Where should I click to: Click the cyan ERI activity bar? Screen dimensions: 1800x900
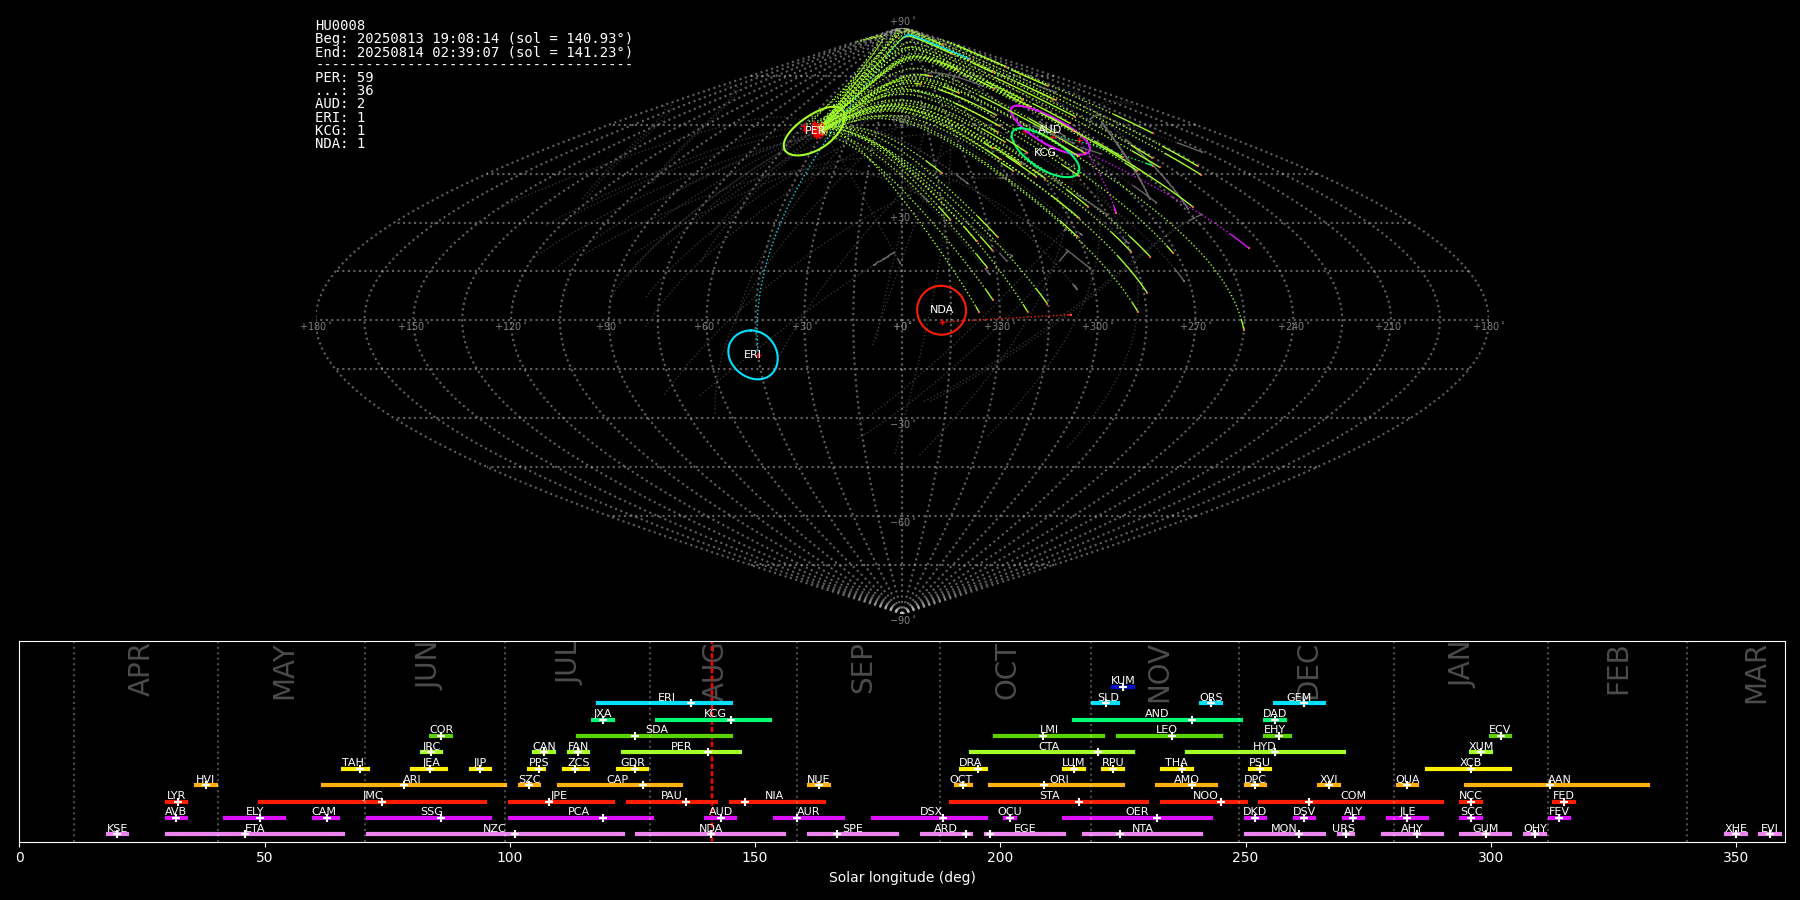coord(664,703)
